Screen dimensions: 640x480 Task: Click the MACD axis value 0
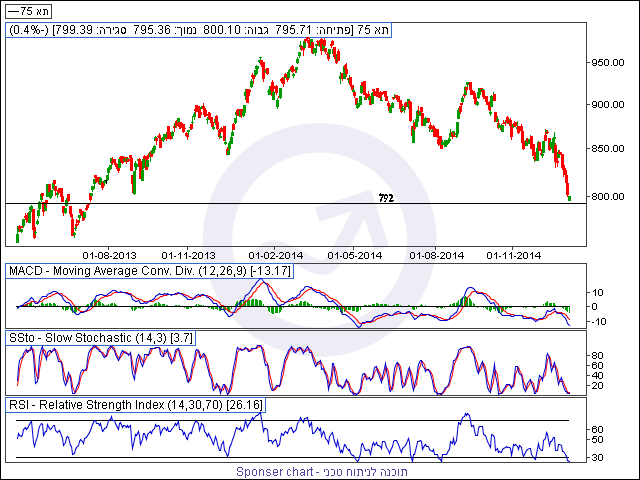point(594,307)
